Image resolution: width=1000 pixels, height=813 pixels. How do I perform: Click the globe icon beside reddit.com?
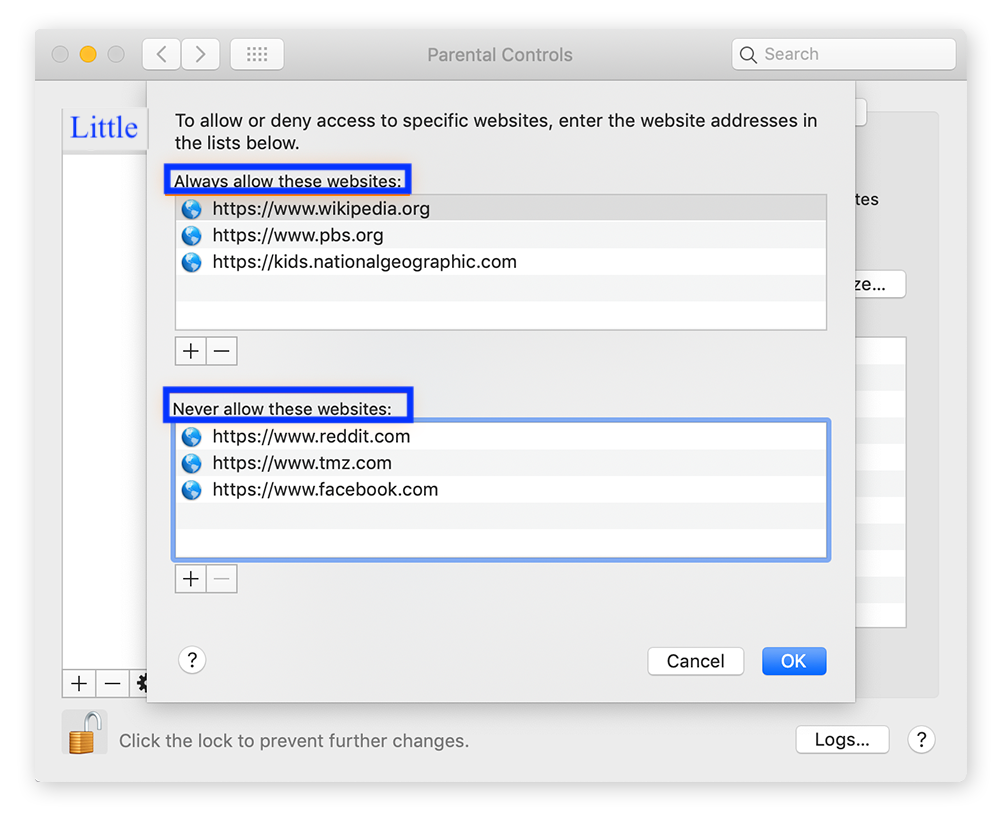pos(191,436)
